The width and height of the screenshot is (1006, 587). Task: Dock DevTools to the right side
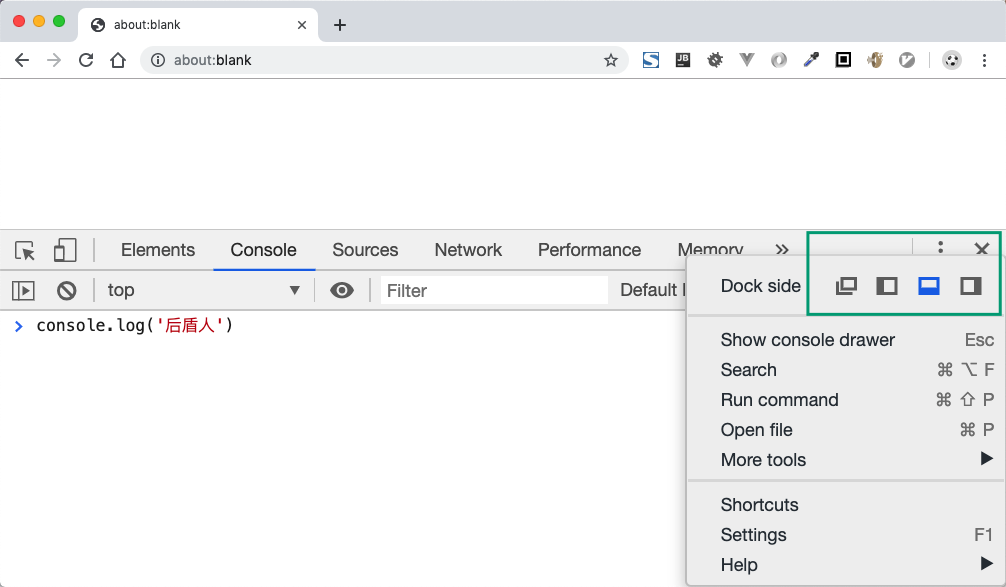[970, 287]
